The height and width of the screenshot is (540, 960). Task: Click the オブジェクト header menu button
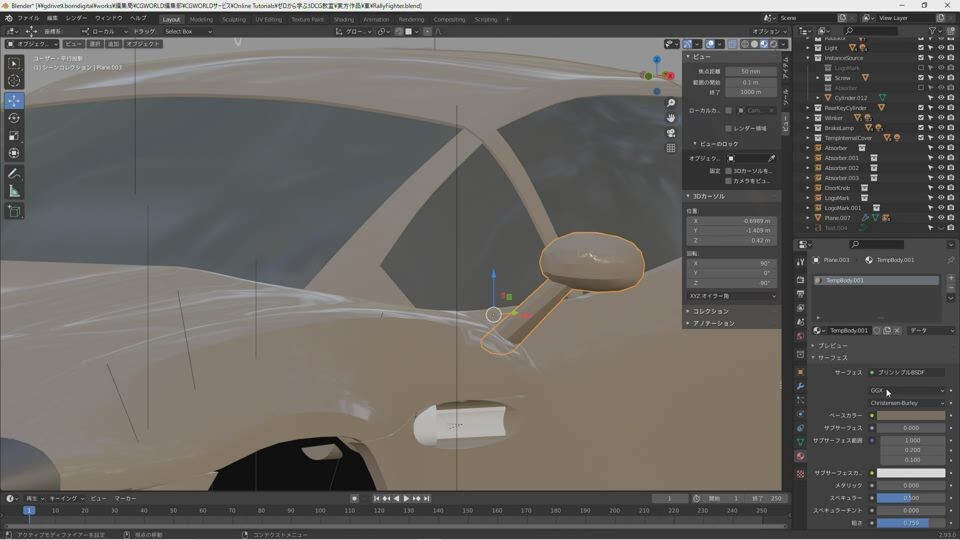coord(143,44)
